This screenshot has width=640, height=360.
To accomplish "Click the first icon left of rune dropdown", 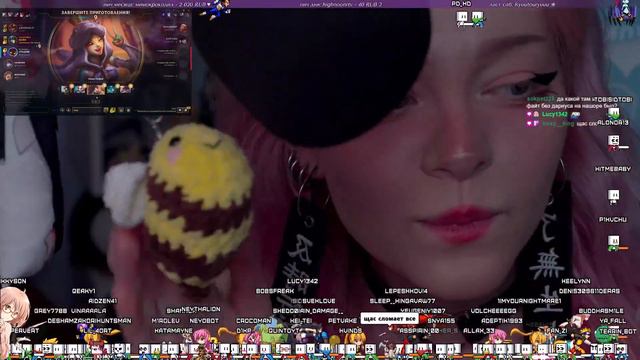I will (x=69, y=110).
